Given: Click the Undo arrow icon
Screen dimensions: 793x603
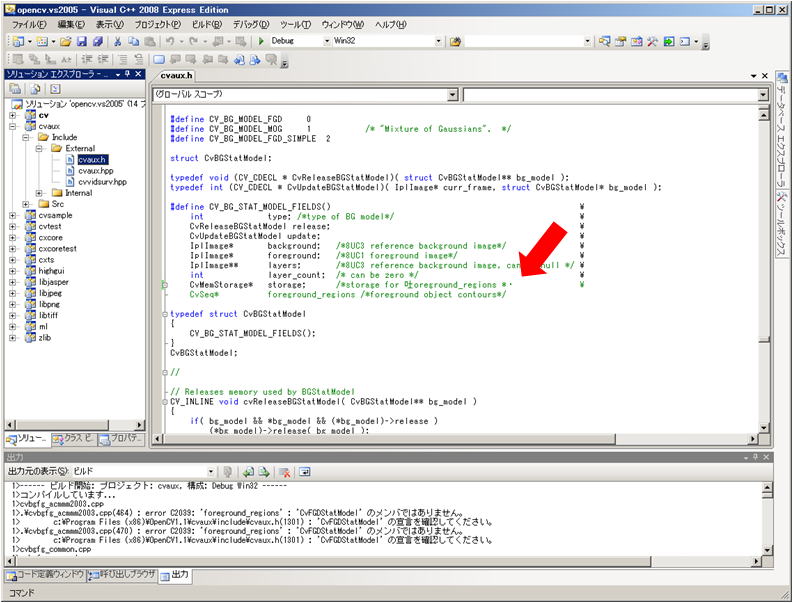Looking at the screenshot, I should click(x=170, y=41).
